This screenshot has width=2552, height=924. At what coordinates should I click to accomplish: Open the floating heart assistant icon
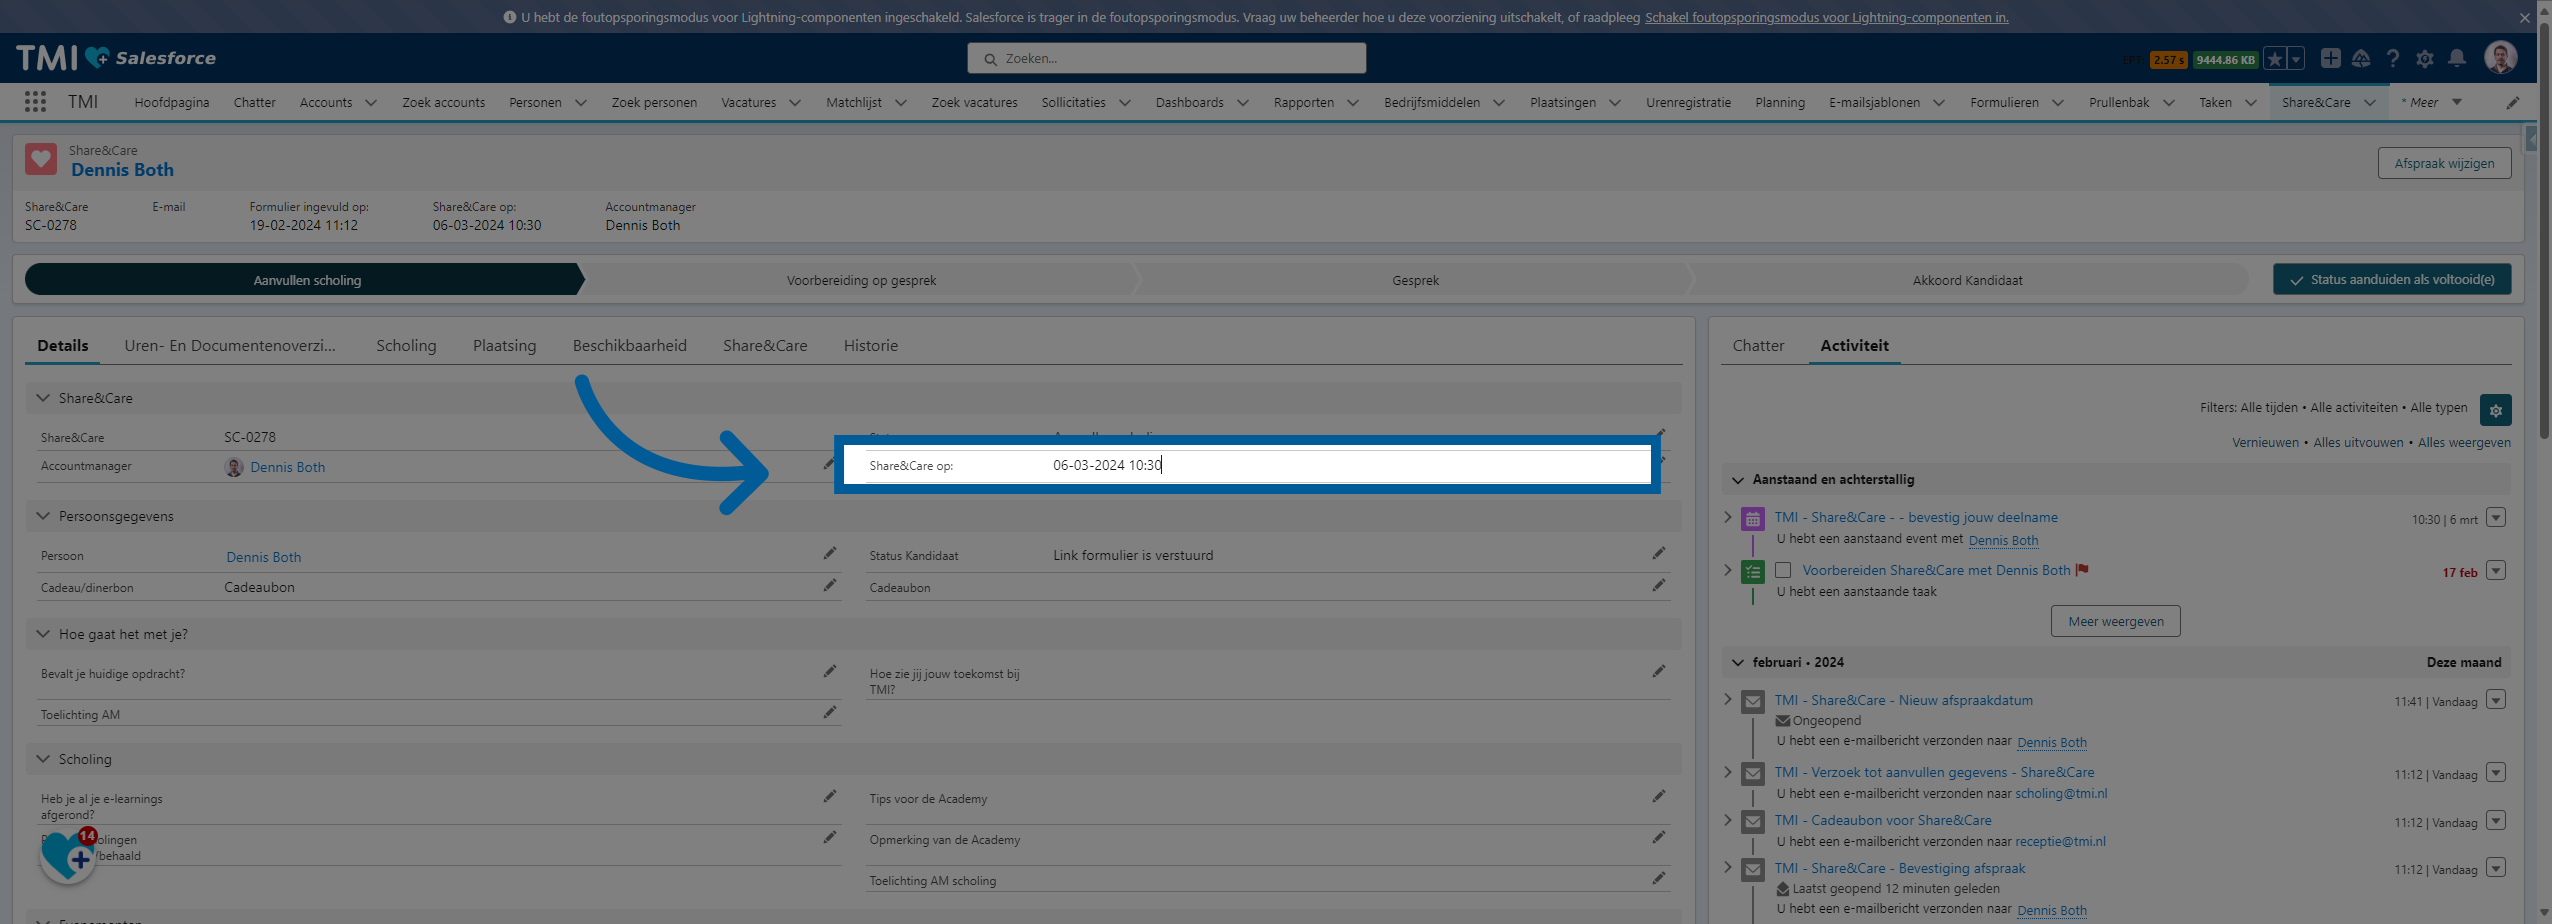(68, 856)
